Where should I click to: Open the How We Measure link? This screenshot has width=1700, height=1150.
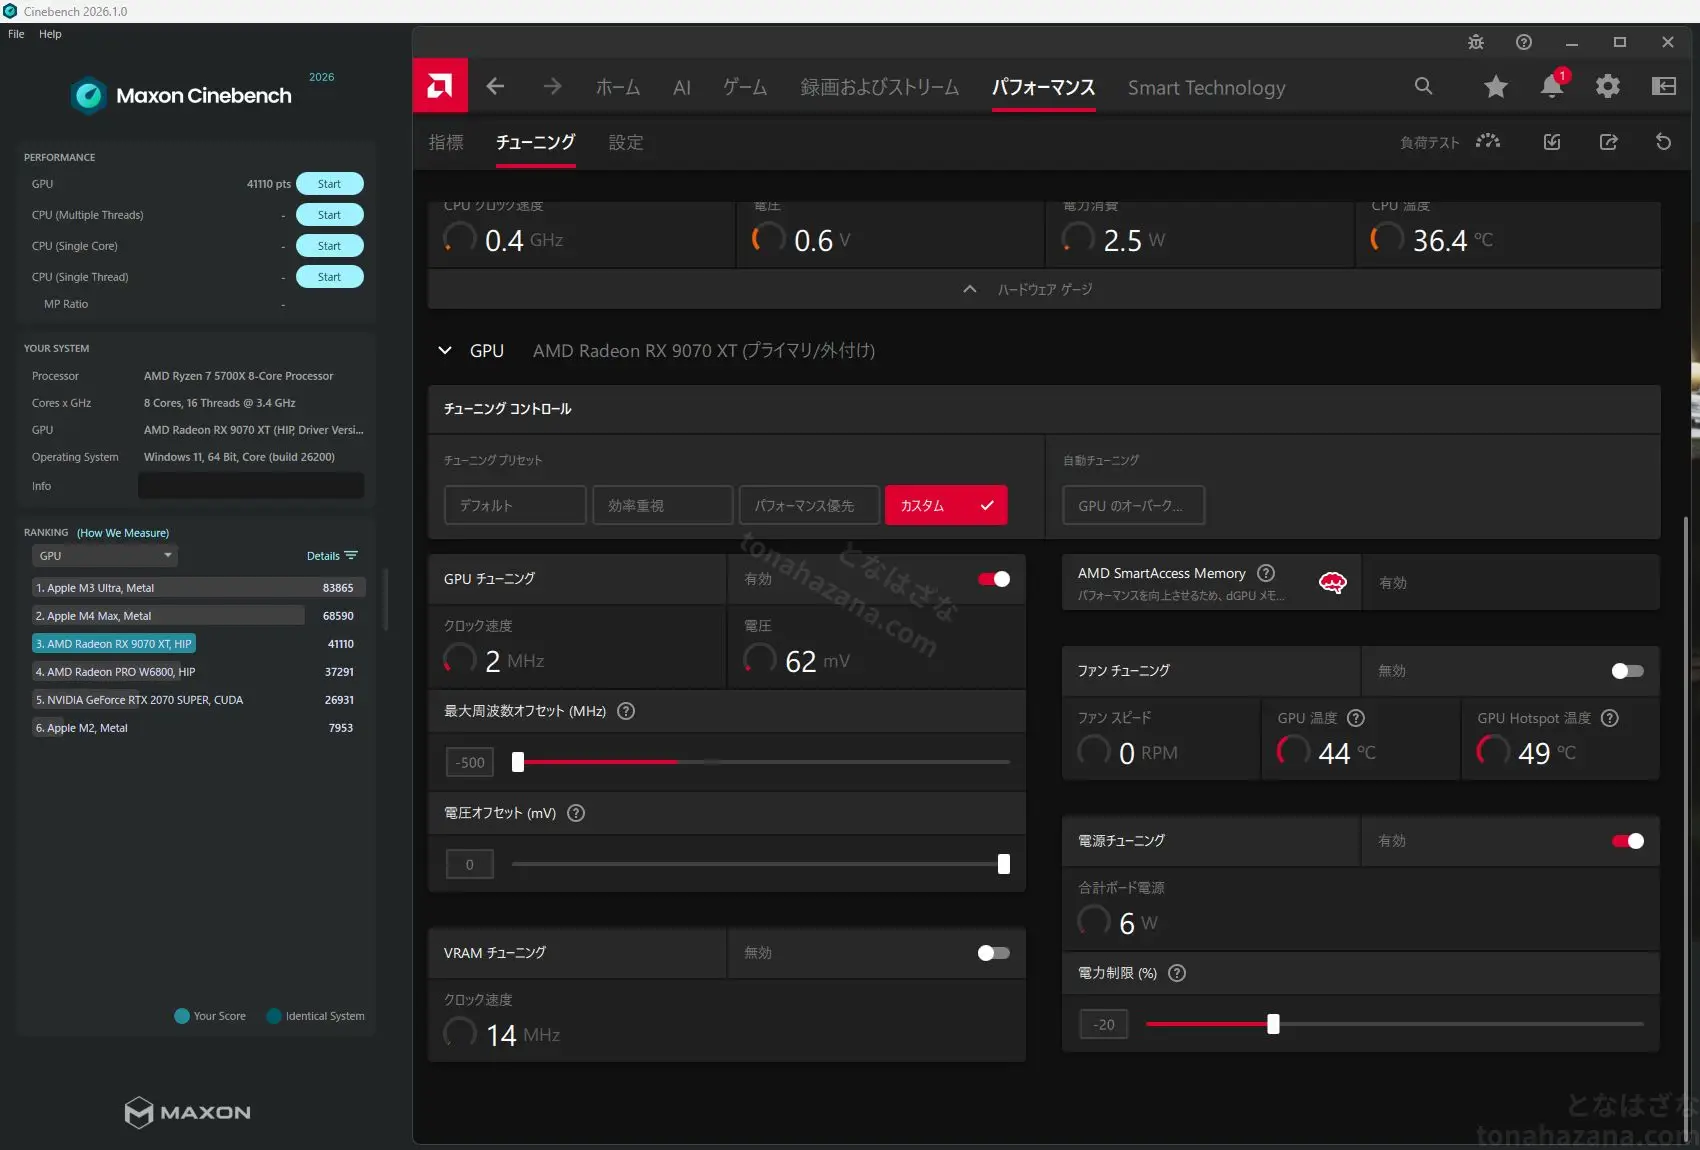(x=123, y=533)
